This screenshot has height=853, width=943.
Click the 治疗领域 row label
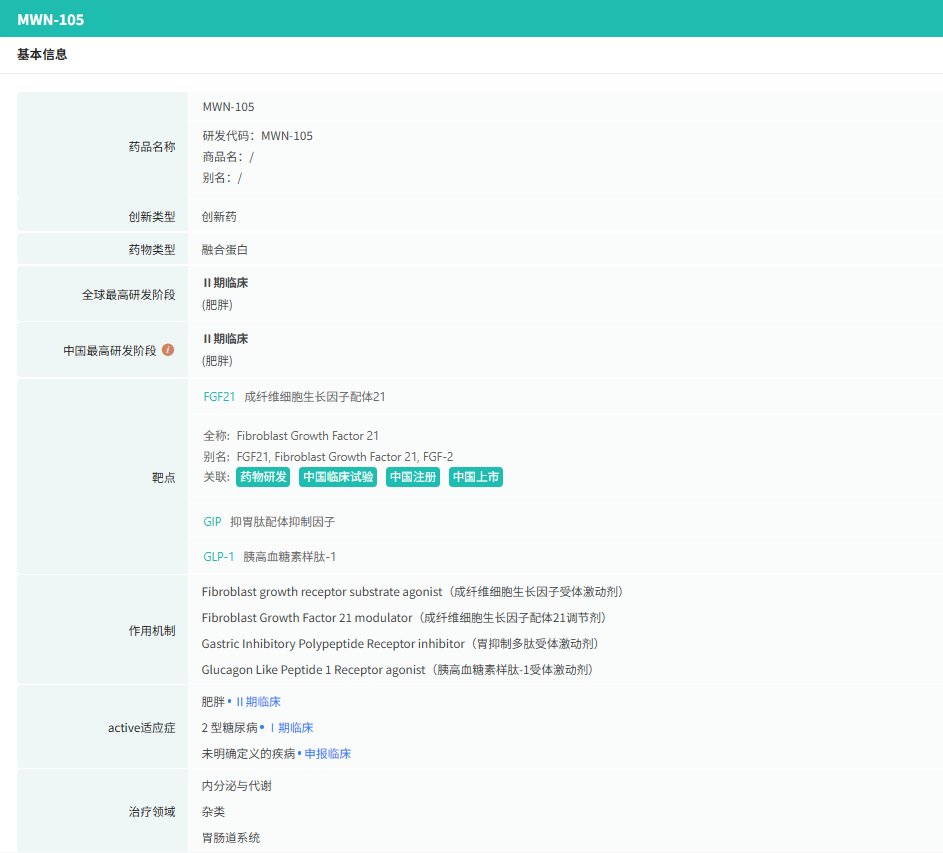point(152,811)
